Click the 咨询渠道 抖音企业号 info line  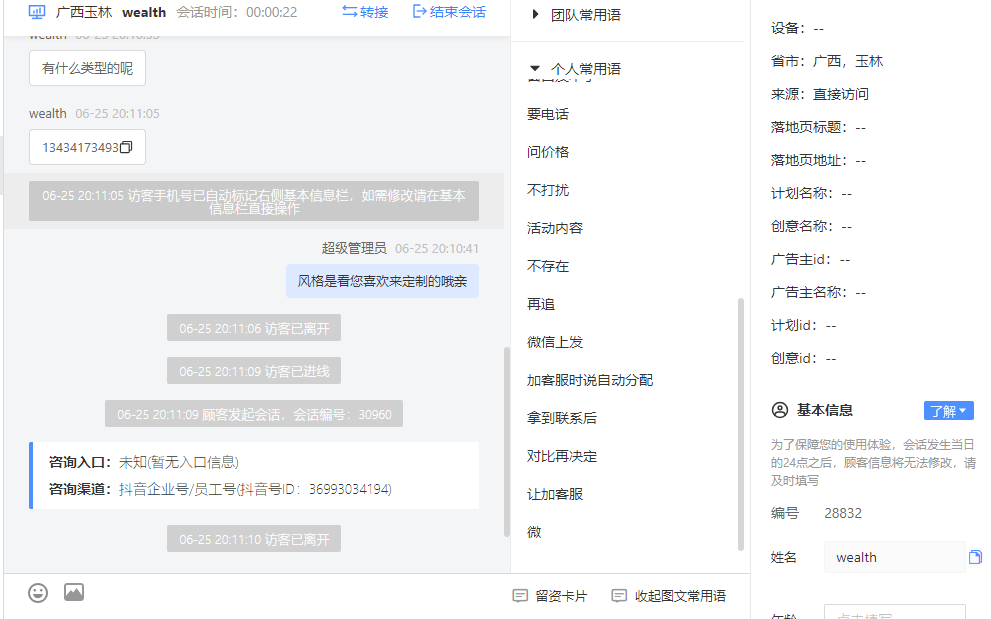pyautogui.click(x=221, y=489)
